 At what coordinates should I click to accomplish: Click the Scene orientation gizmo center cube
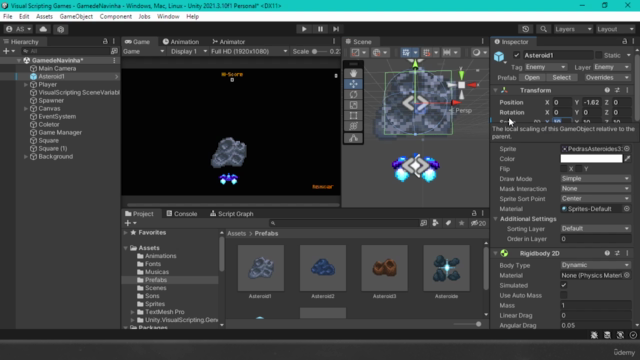pos(462,85)
